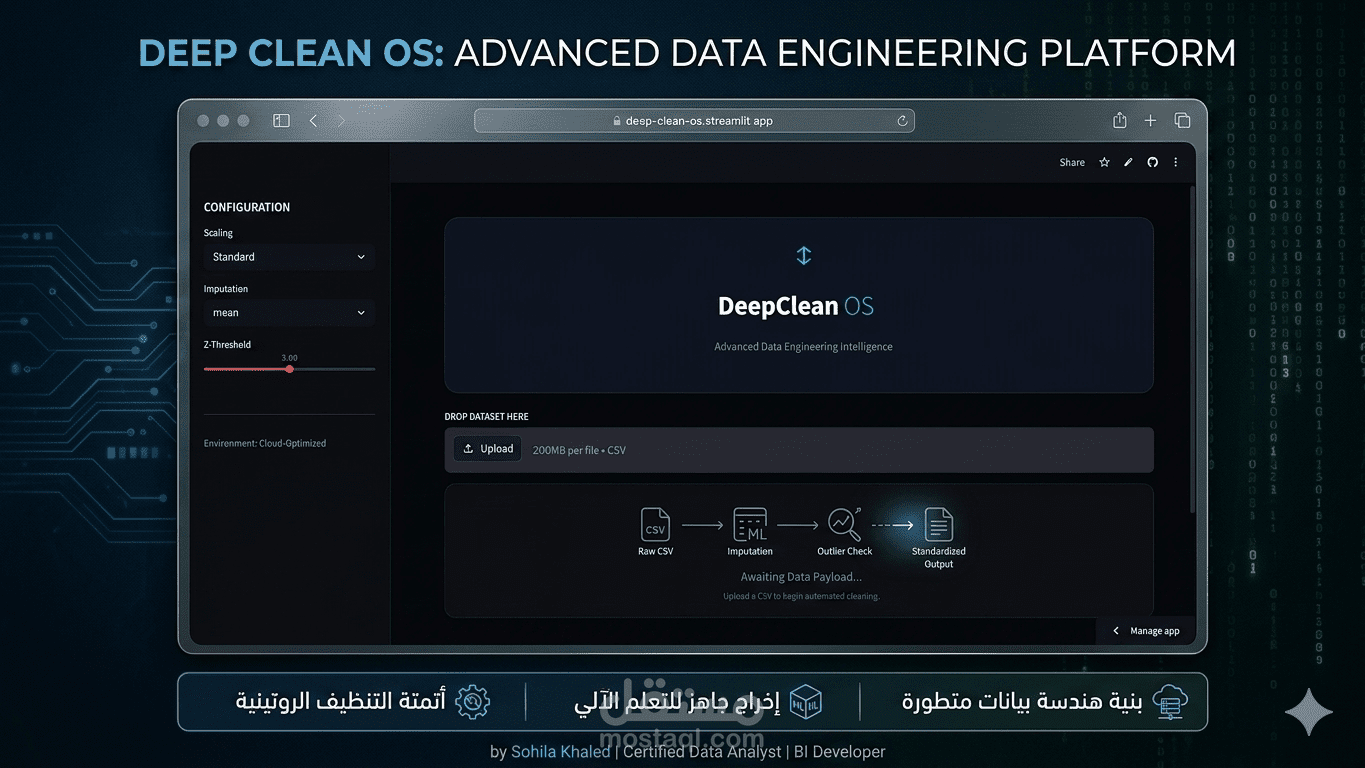The height and width of the screenshot is (768, 1365).
Task: Click the Imputation ML icon
Action: 750,525
